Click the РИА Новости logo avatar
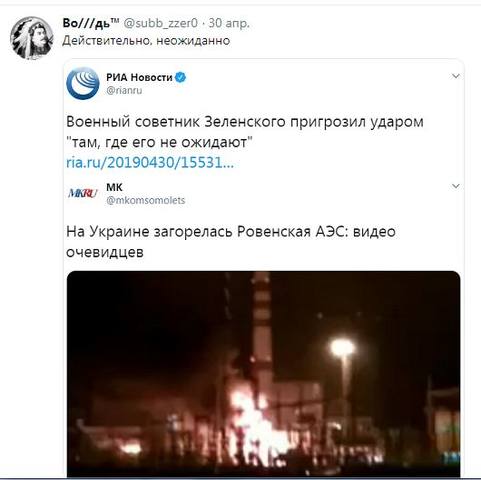This screenshot has width=481, height=480. click(x=83, y=83)
